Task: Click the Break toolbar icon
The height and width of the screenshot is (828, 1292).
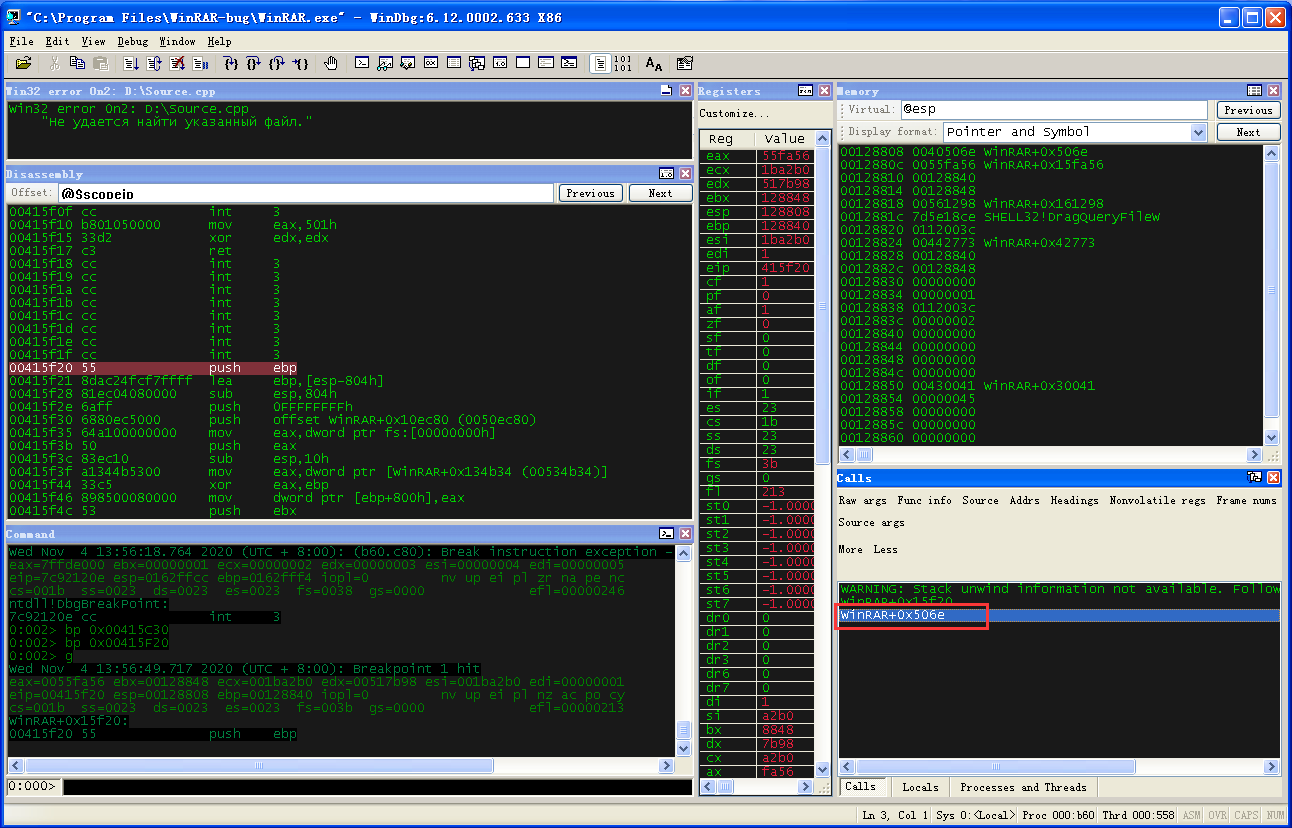Action: point(200,63)
